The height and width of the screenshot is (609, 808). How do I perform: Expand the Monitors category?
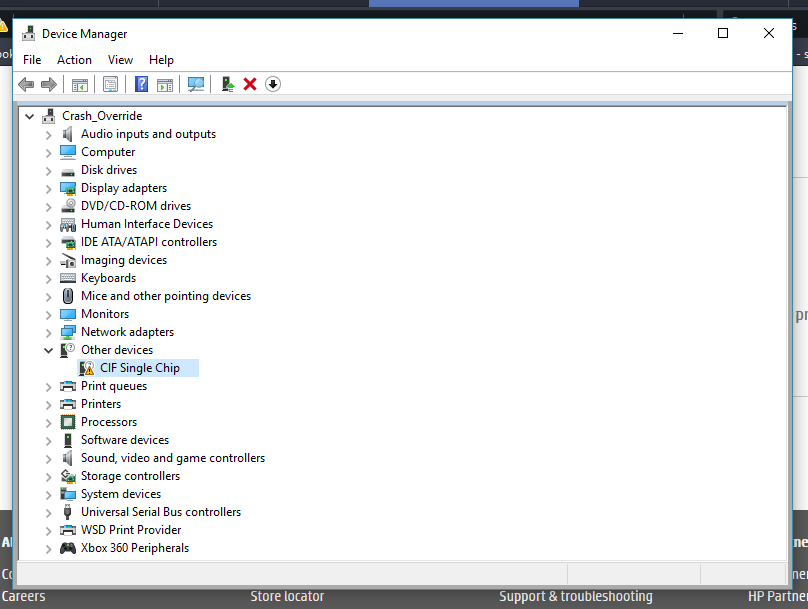point(48,315)
